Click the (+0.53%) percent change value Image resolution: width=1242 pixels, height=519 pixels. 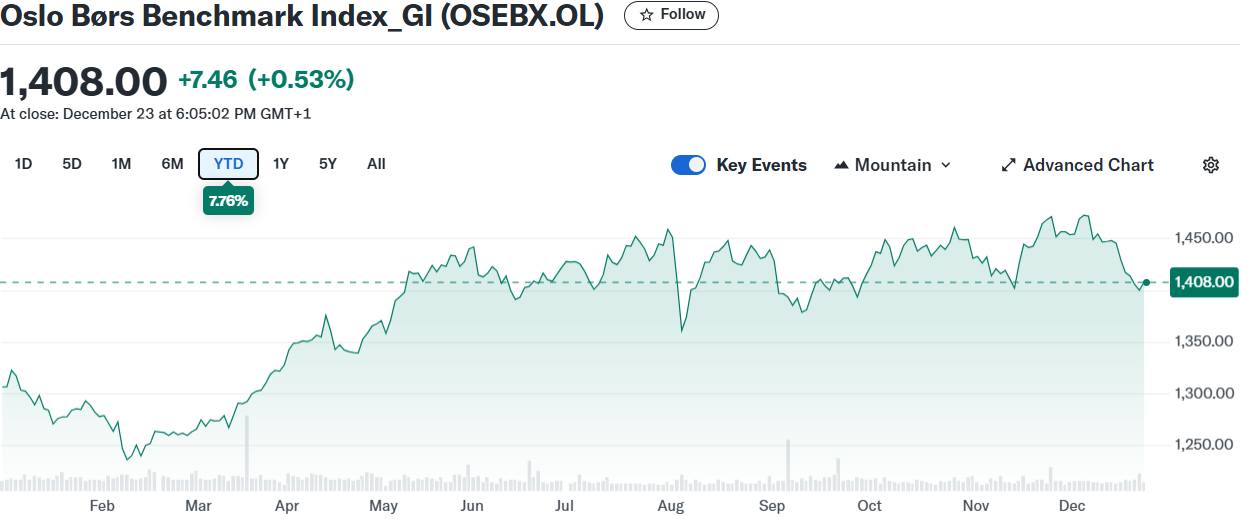pyautogui.click(x=301, y=79)
